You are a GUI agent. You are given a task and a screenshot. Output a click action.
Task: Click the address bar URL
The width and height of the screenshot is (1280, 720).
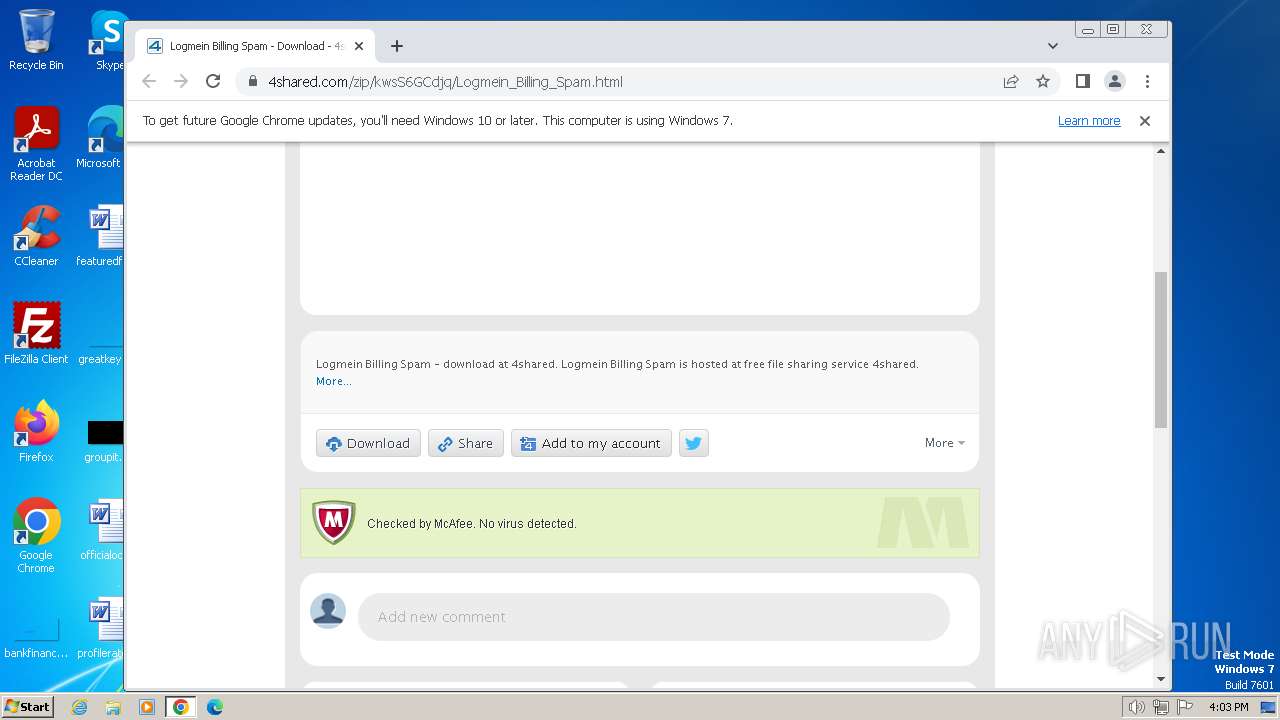(445, 82)
